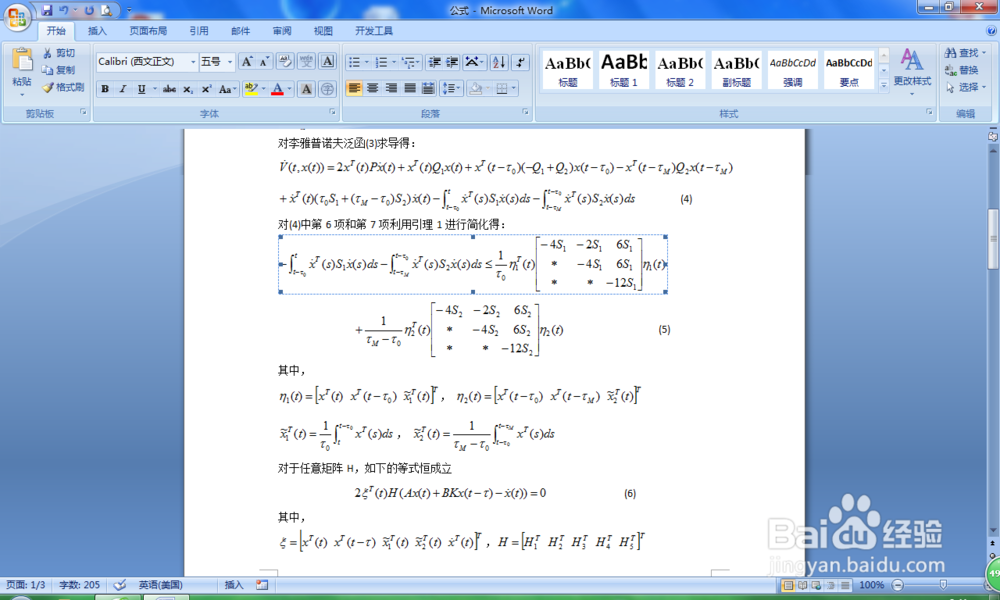Screen dimensions: 1000x600
Task: Show or hide paragraph marks
Action: 520,62
